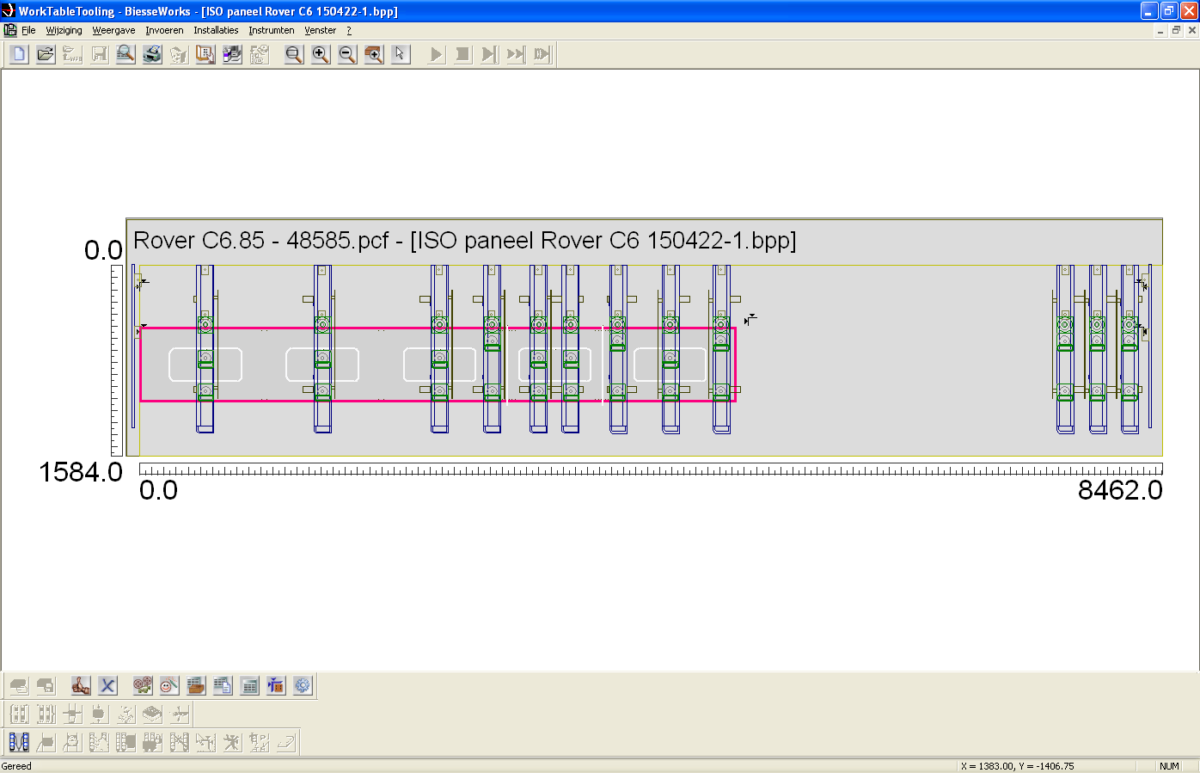This screenshot has height=773, width=1200.
Task: Click the grayed-out Stop simulation button
Action: point(462,54)
